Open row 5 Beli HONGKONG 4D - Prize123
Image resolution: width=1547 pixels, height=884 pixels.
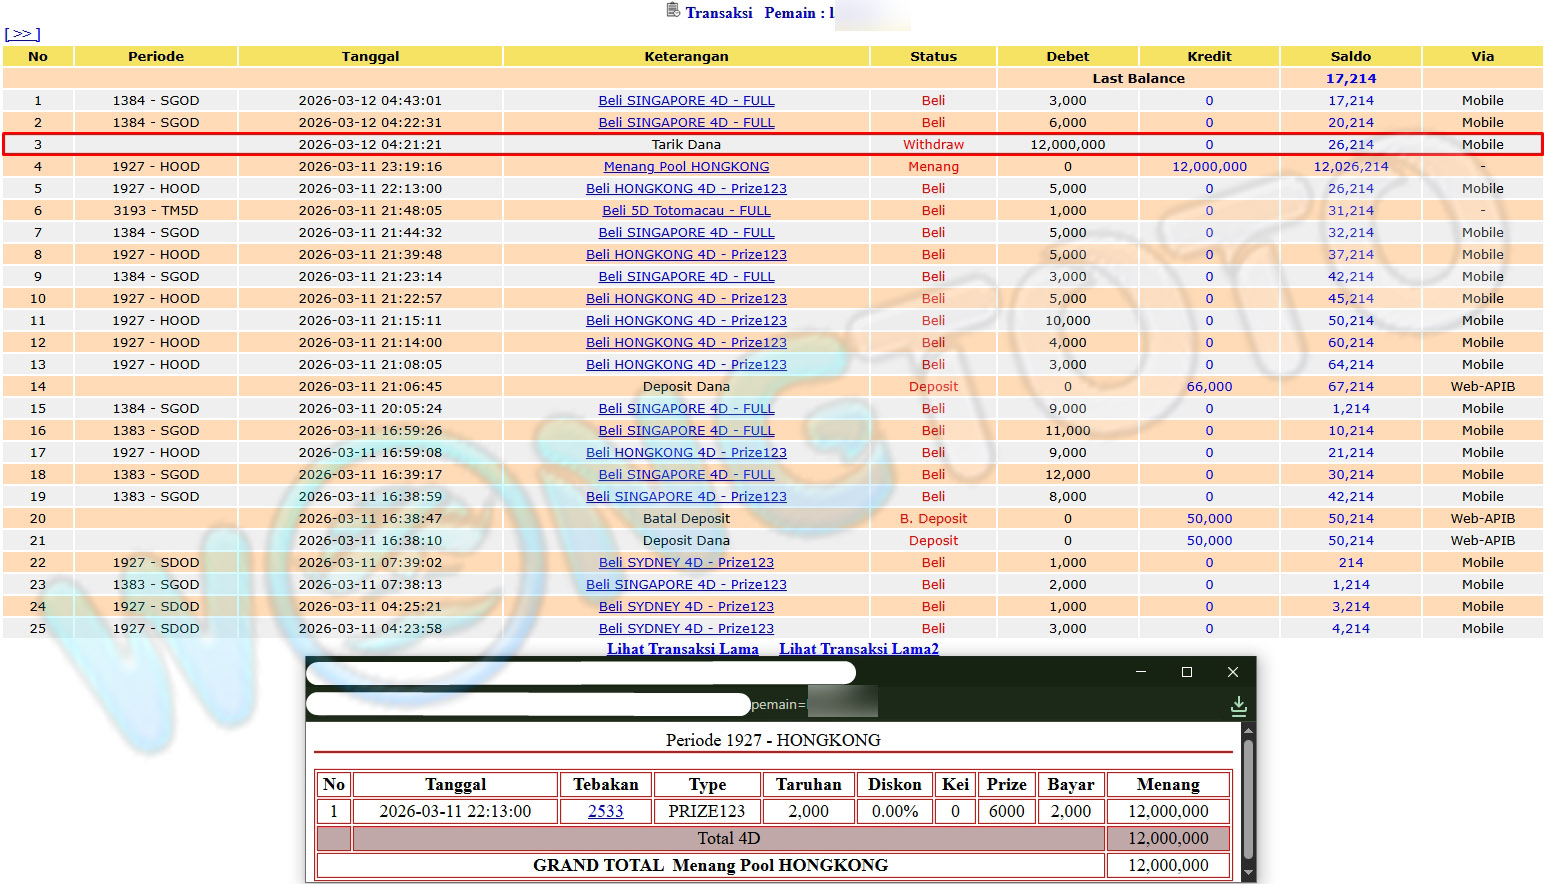point(686,189)
